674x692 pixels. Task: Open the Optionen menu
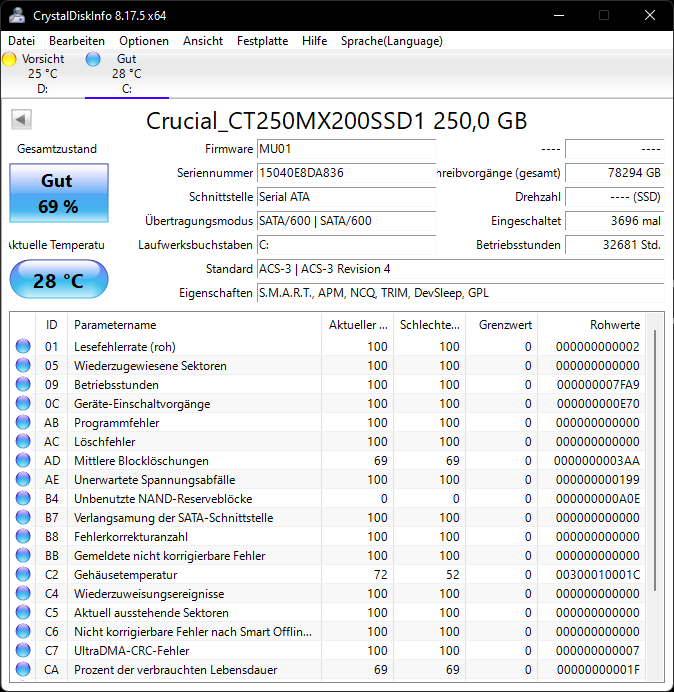point(144,41)
